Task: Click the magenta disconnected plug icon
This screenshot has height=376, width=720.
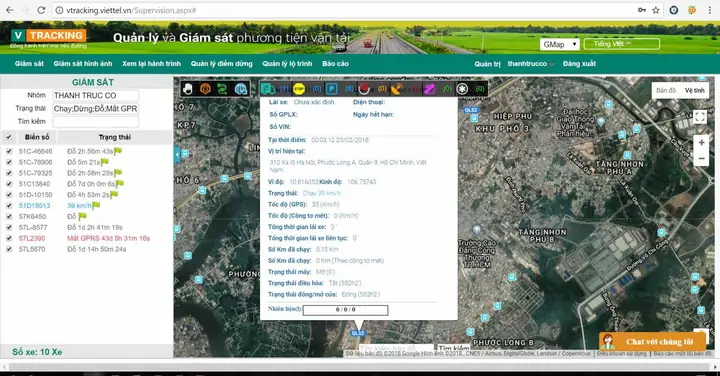Action: [429, 89]
